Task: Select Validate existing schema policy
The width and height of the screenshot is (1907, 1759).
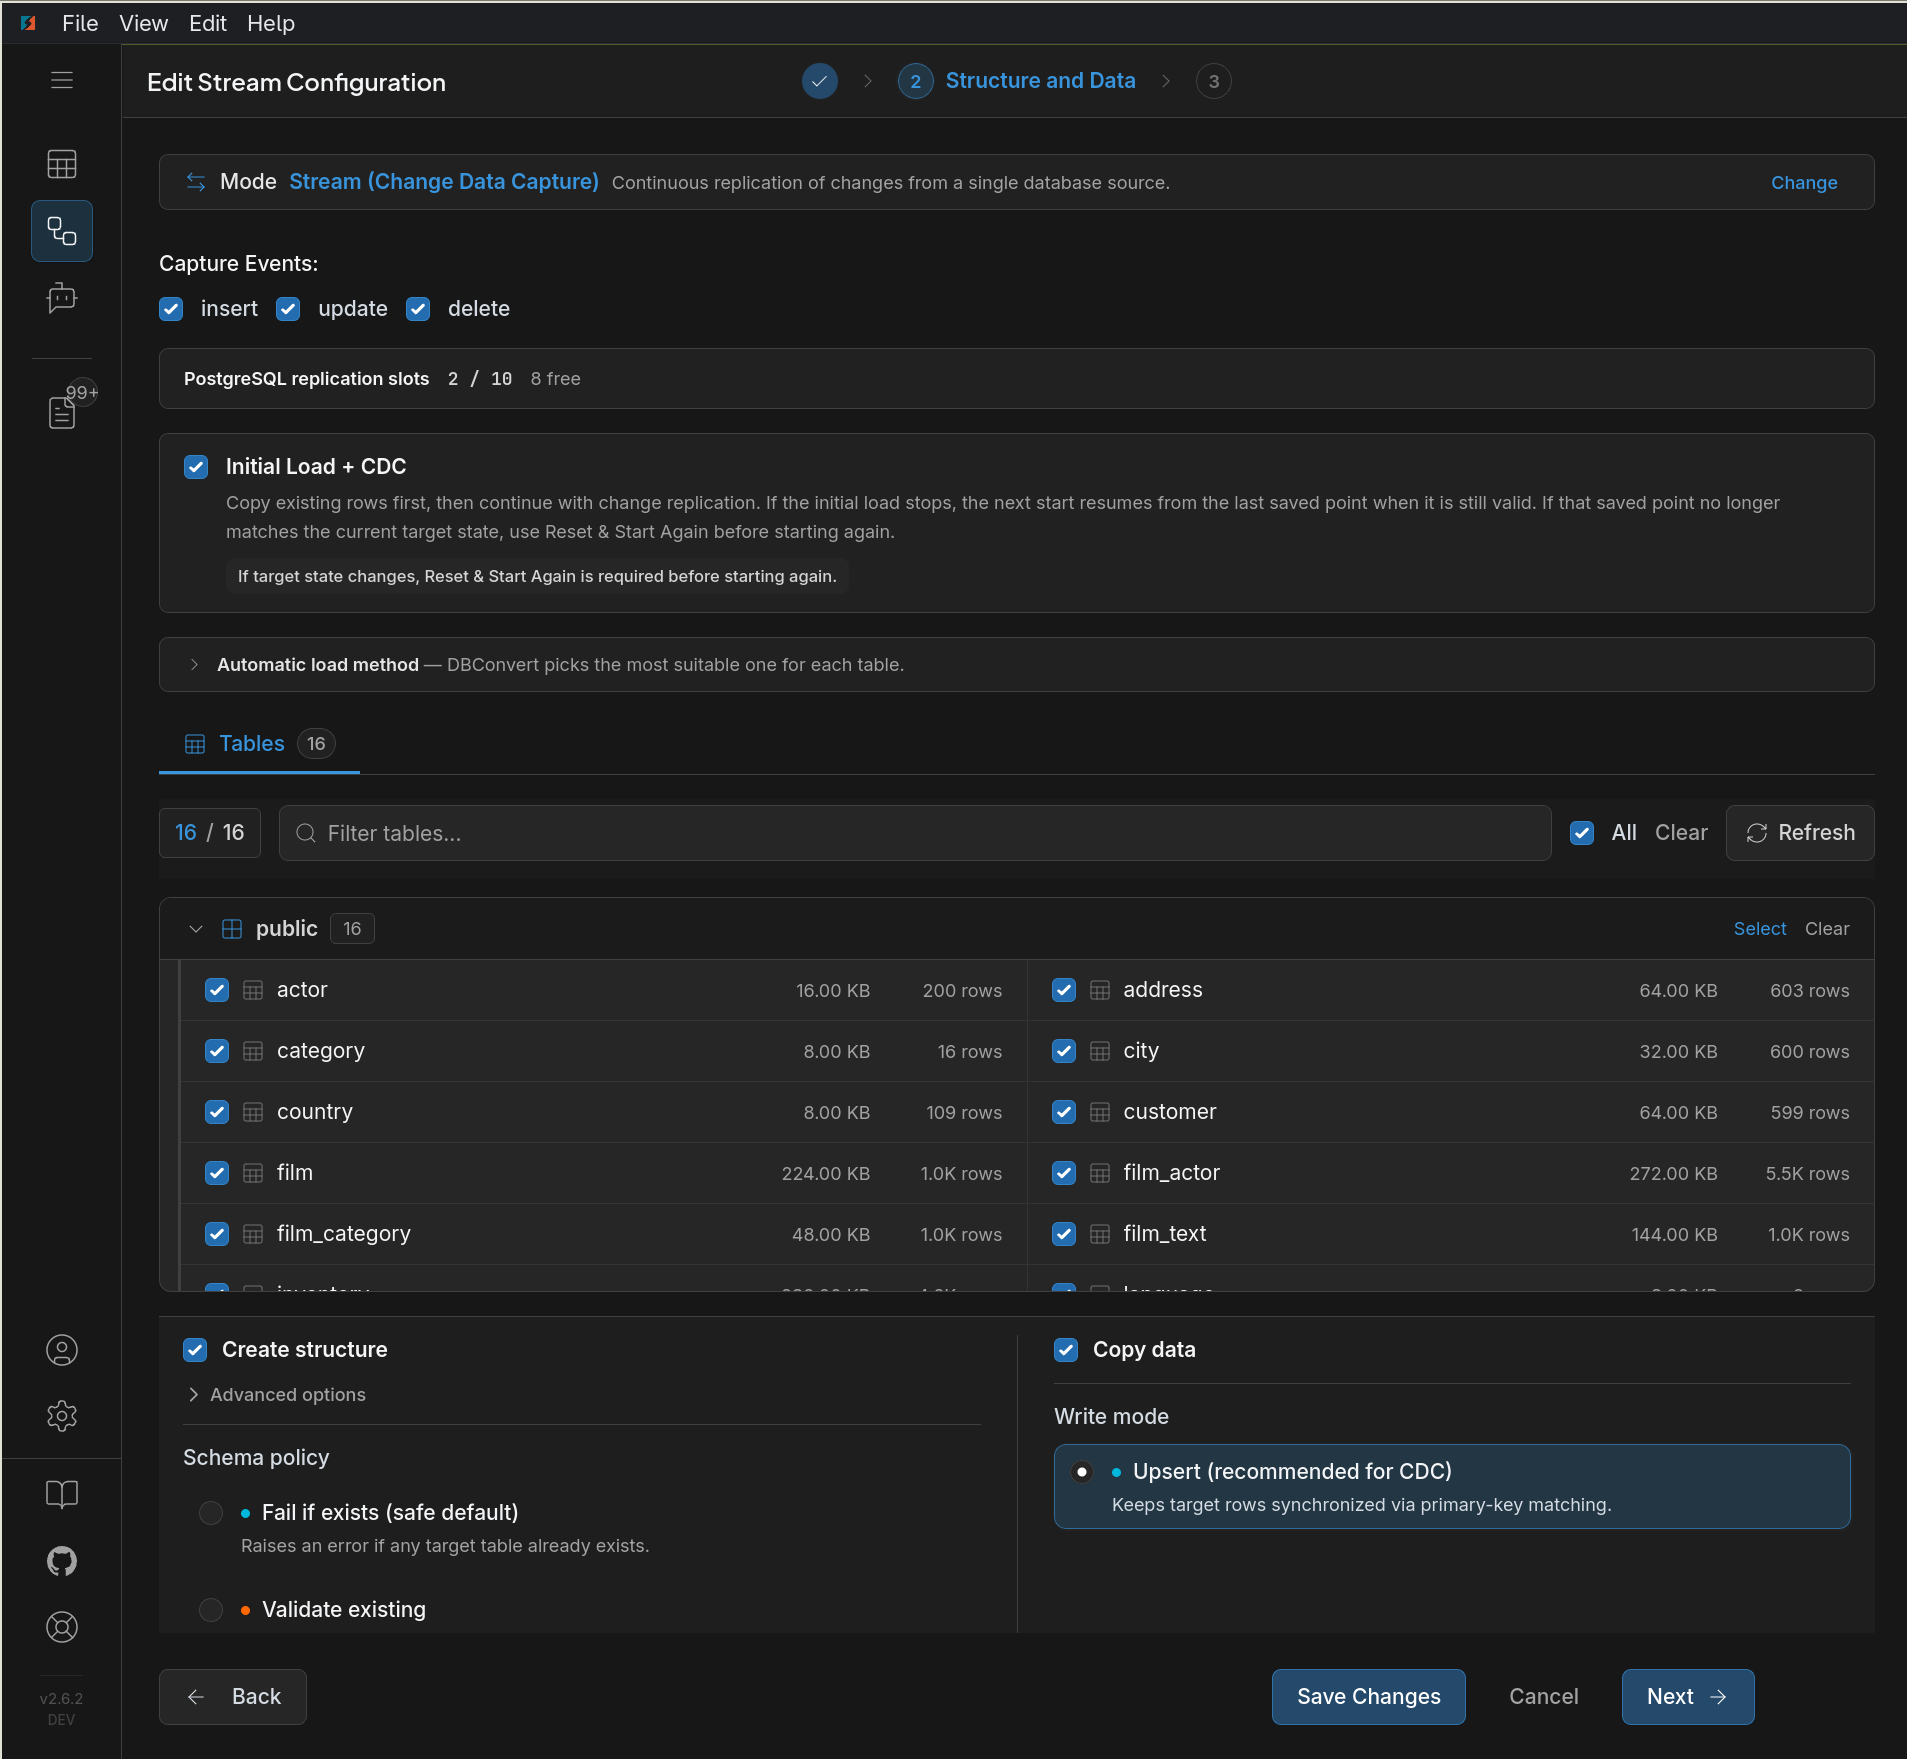Action: point(211,1610)
